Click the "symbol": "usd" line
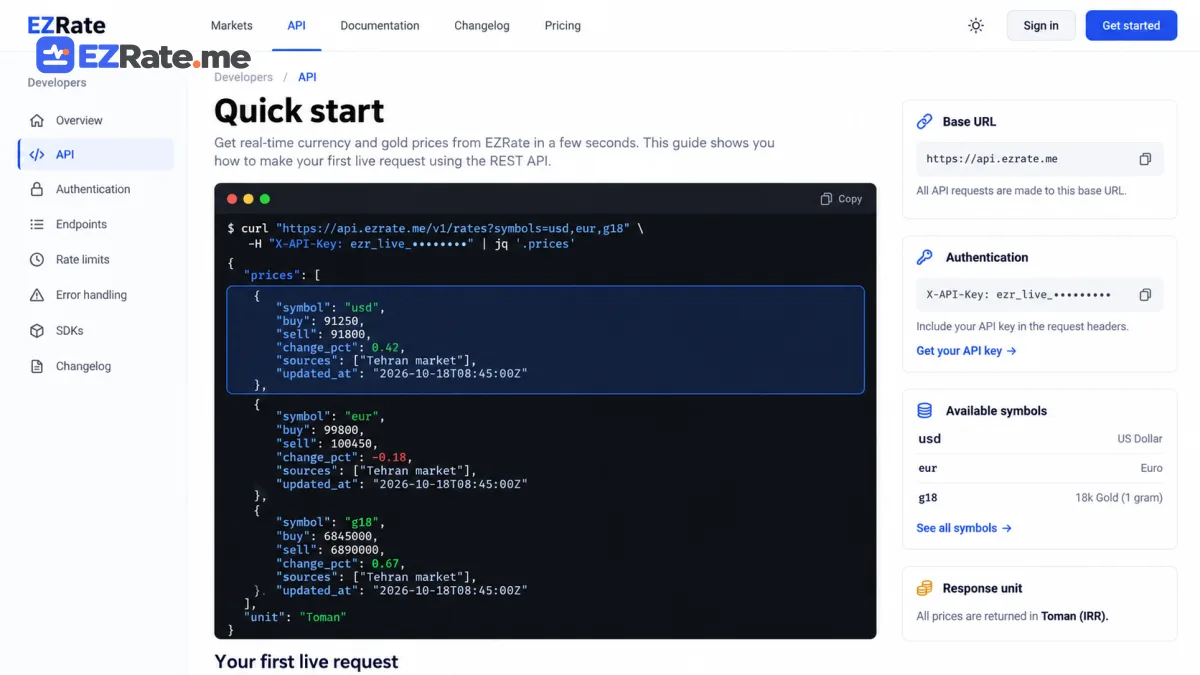 (x=331, y=308)
